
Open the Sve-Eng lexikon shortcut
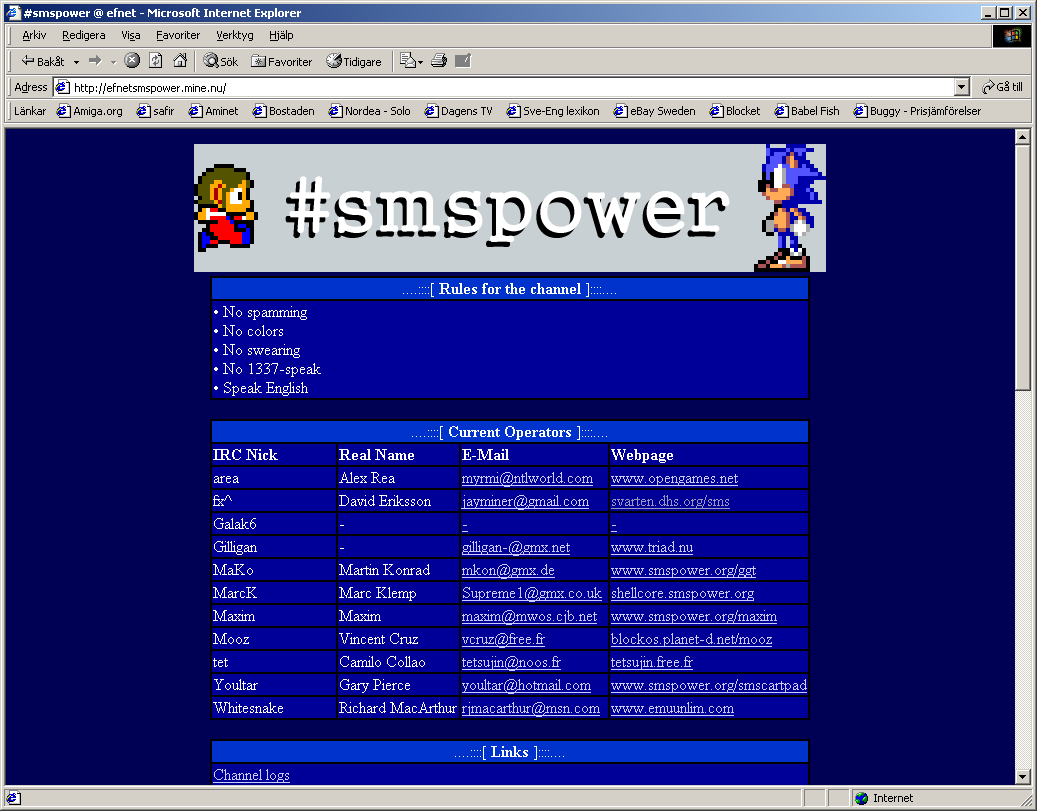[553, 111]
